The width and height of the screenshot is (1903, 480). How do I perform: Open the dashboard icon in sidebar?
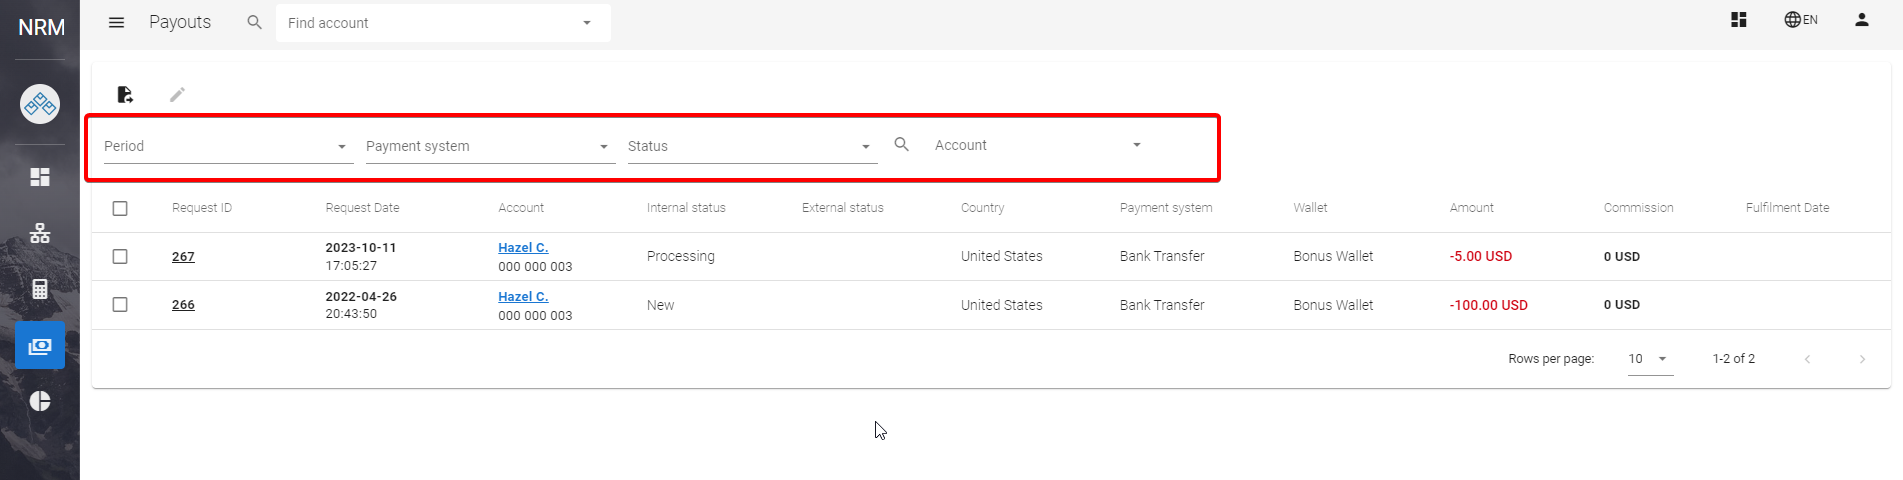(40, 177)
